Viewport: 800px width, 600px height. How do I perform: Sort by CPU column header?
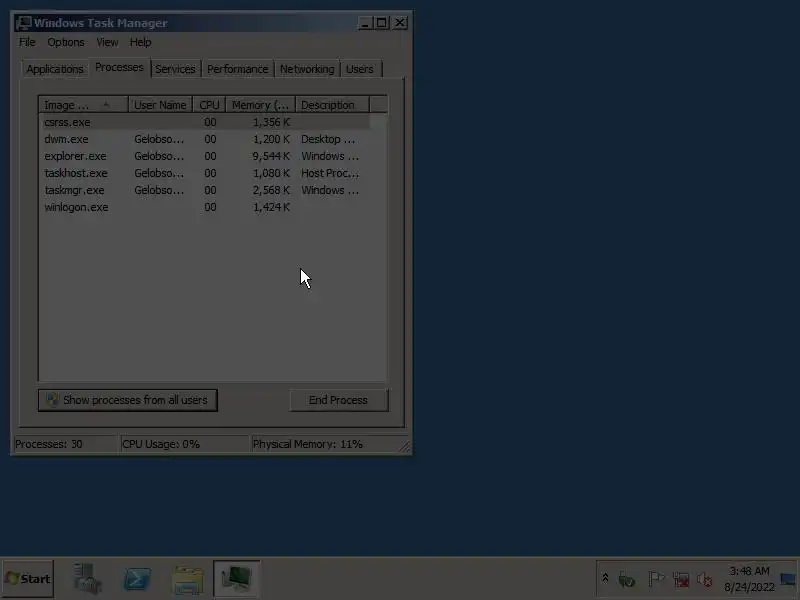coord(209,105)
